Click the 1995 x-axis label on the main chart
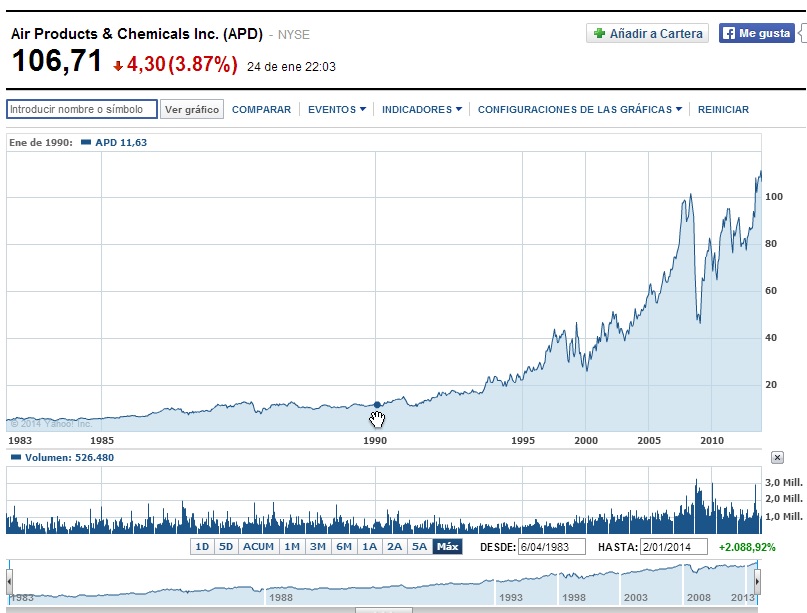Viewport: 807px width, 613px height. [x=523, y=441]
